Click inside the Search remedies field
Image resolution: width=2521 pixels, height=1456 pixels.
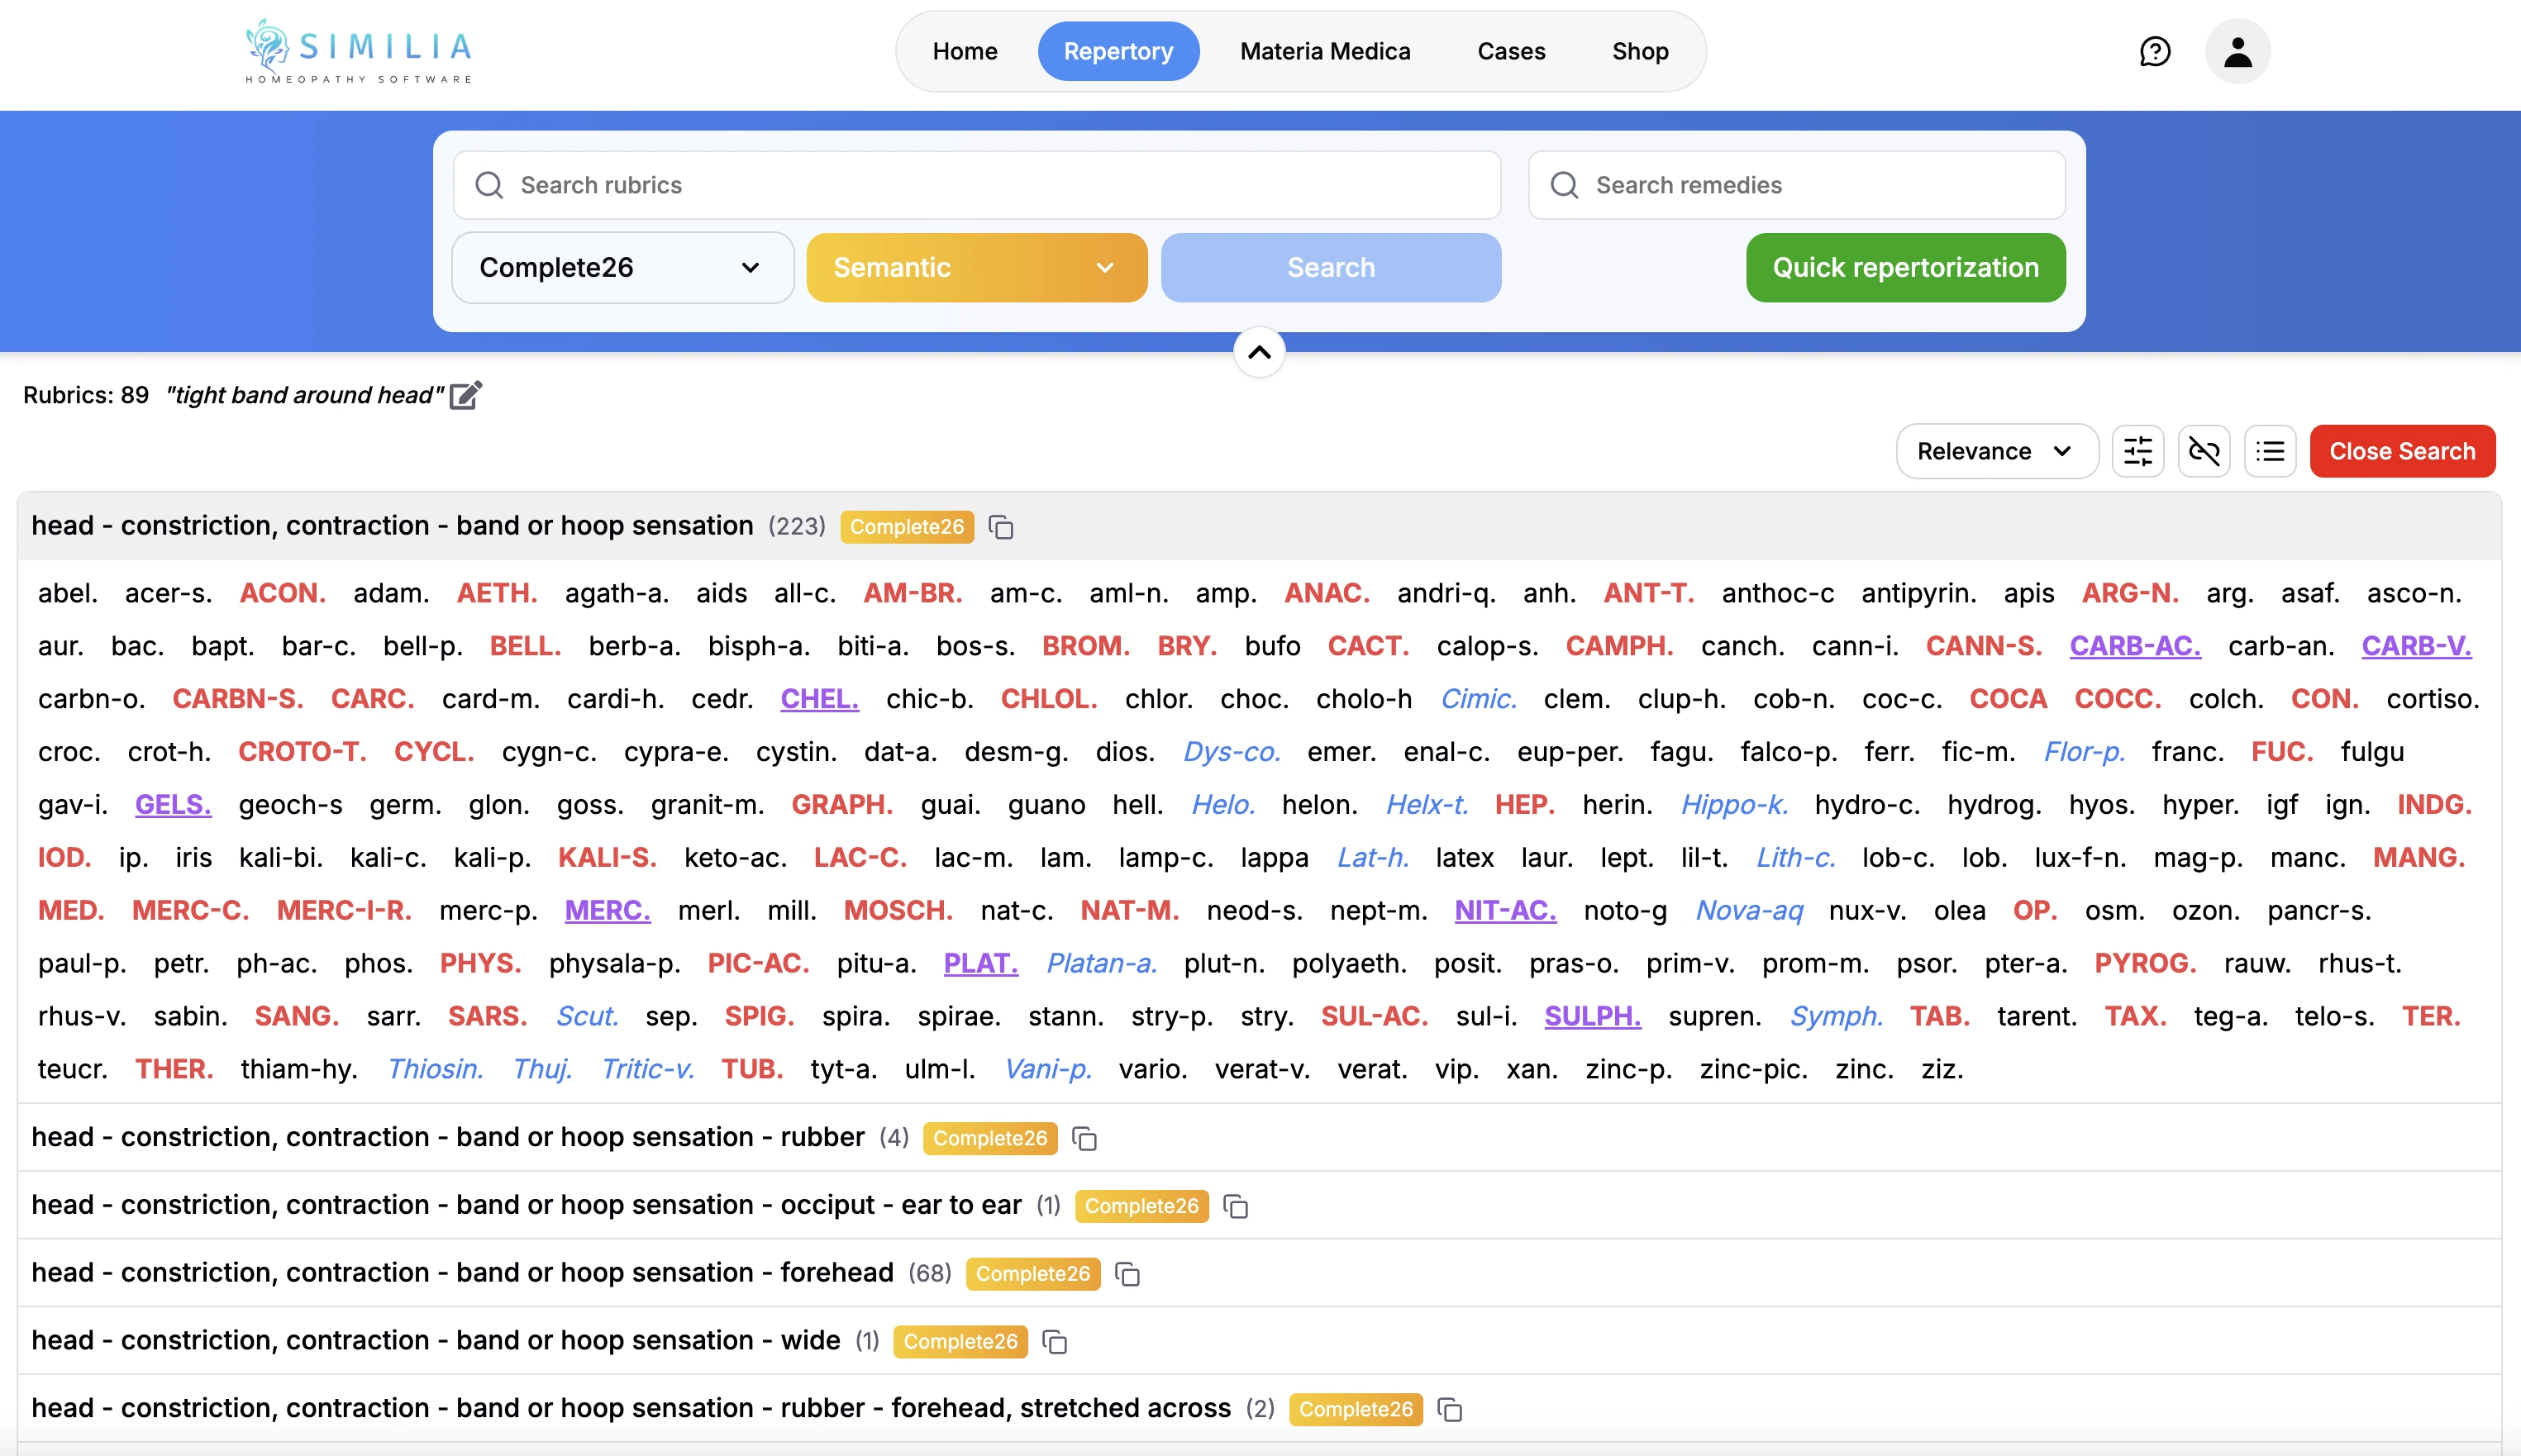coord(1797,185)
